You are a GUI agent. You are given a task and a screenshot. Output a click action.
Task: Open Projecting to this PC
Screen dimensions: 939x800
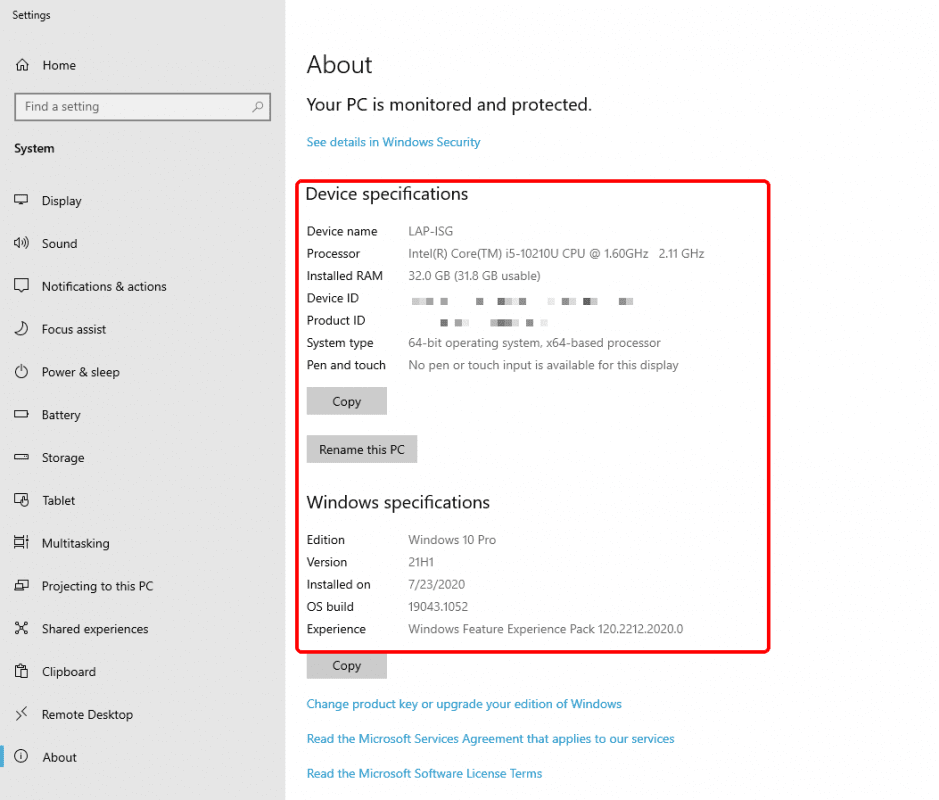pos(97,587)
